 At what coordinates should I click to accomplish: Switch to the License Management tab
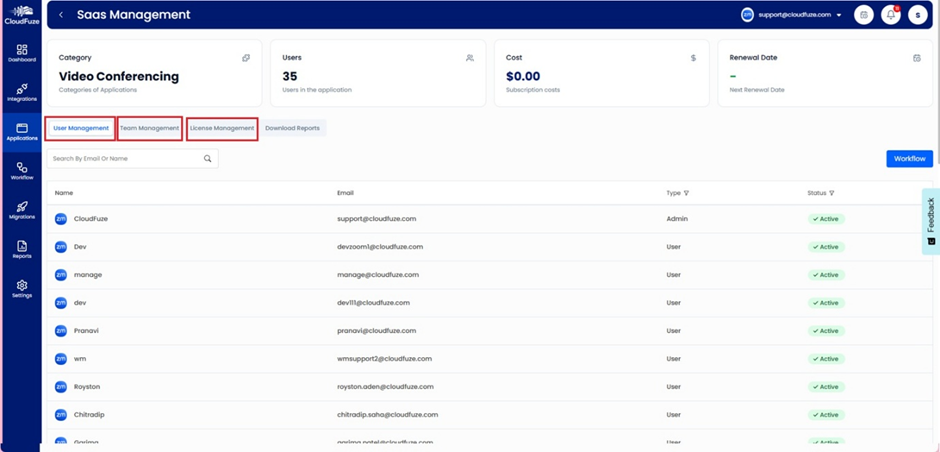click(x=222, y=128)
